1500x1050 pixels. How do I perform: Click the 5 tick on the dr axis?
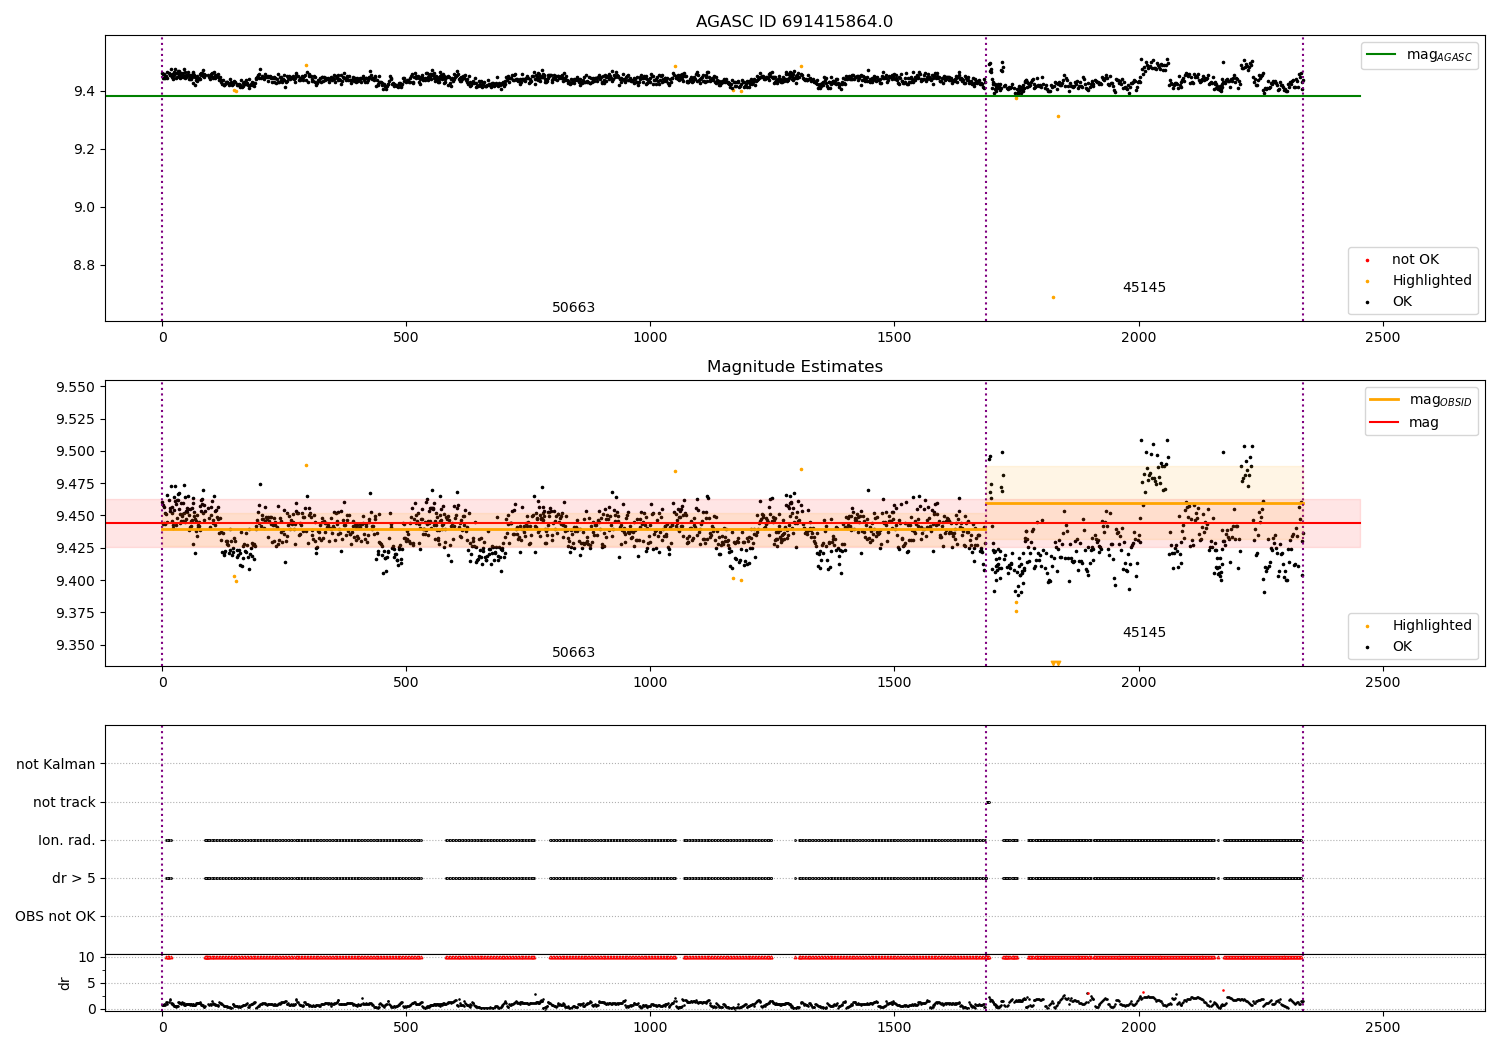coord(91,984)
